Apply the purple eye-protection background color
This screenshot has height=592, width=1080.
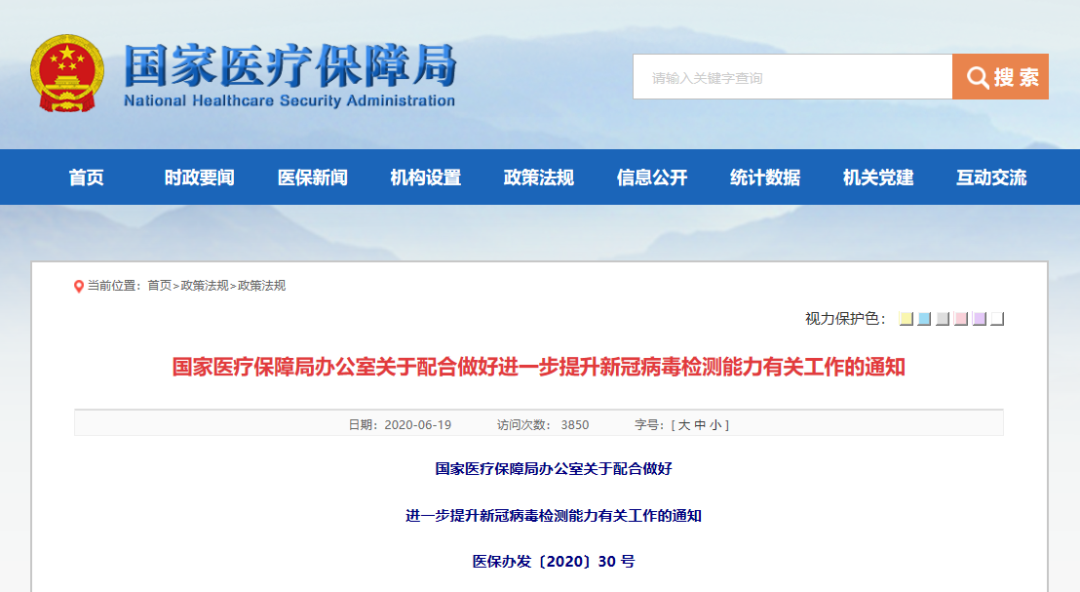click(979, 319)
